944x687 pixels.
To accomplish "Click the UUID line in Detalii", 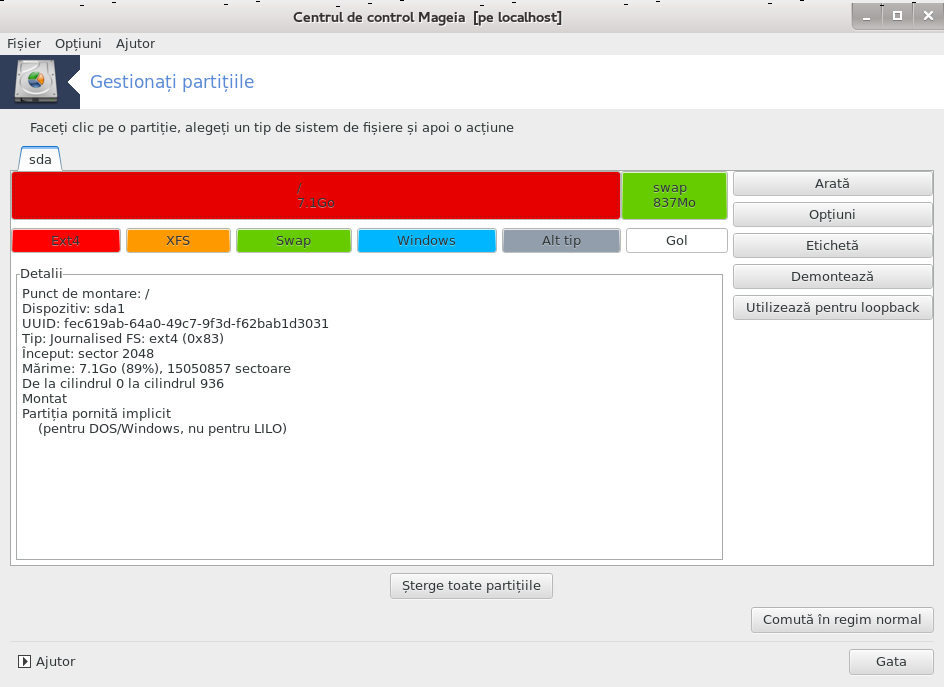I will (x=175, y=324).
